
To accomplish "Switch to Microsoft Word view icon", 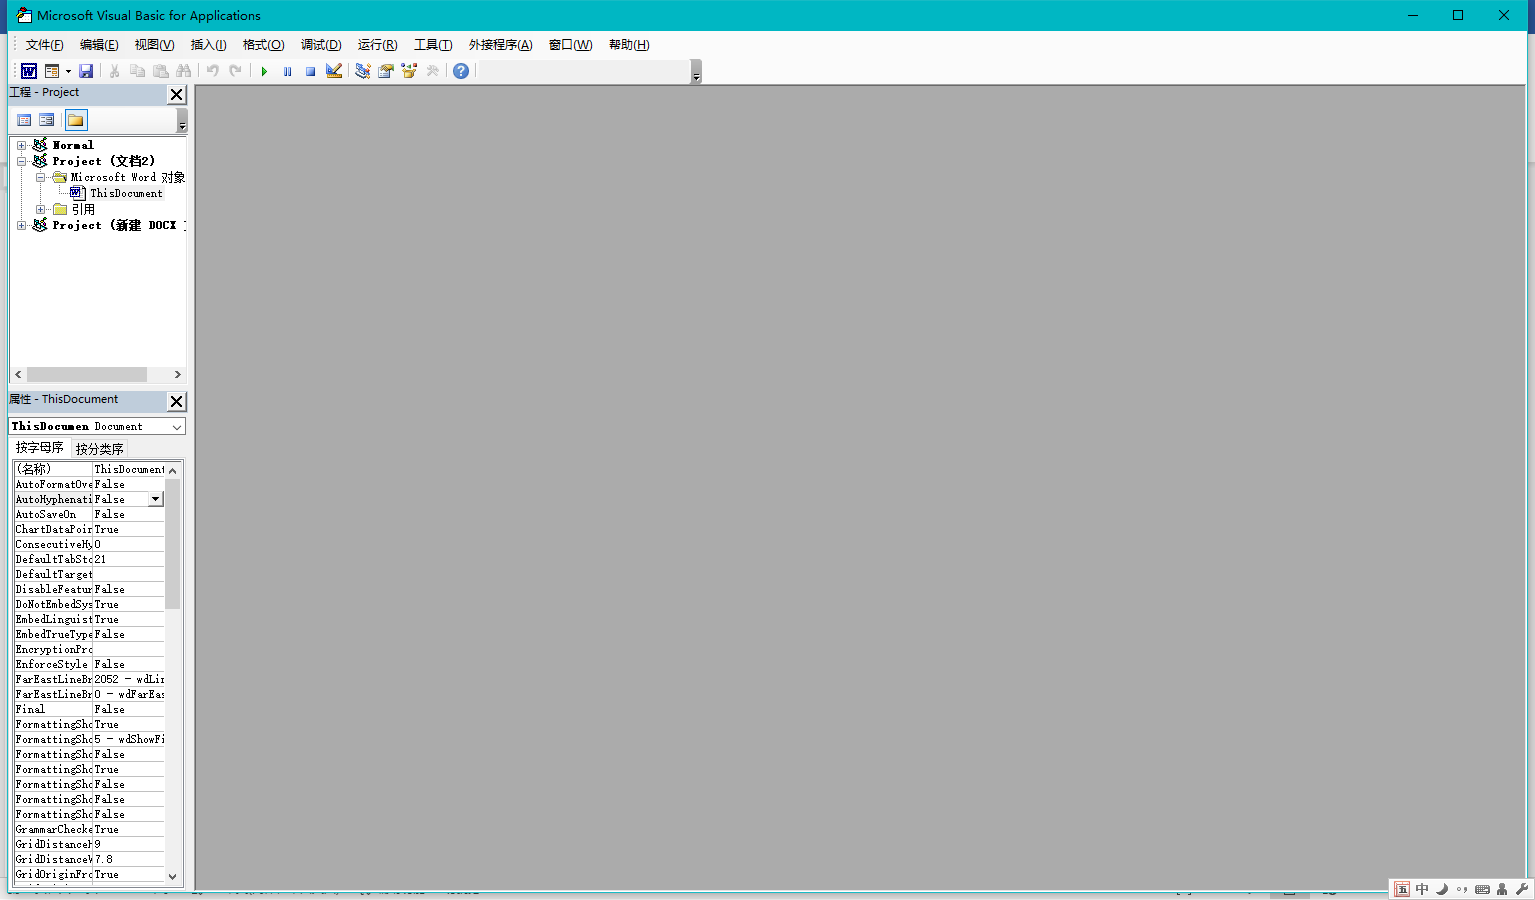I will tap(29, 71).
